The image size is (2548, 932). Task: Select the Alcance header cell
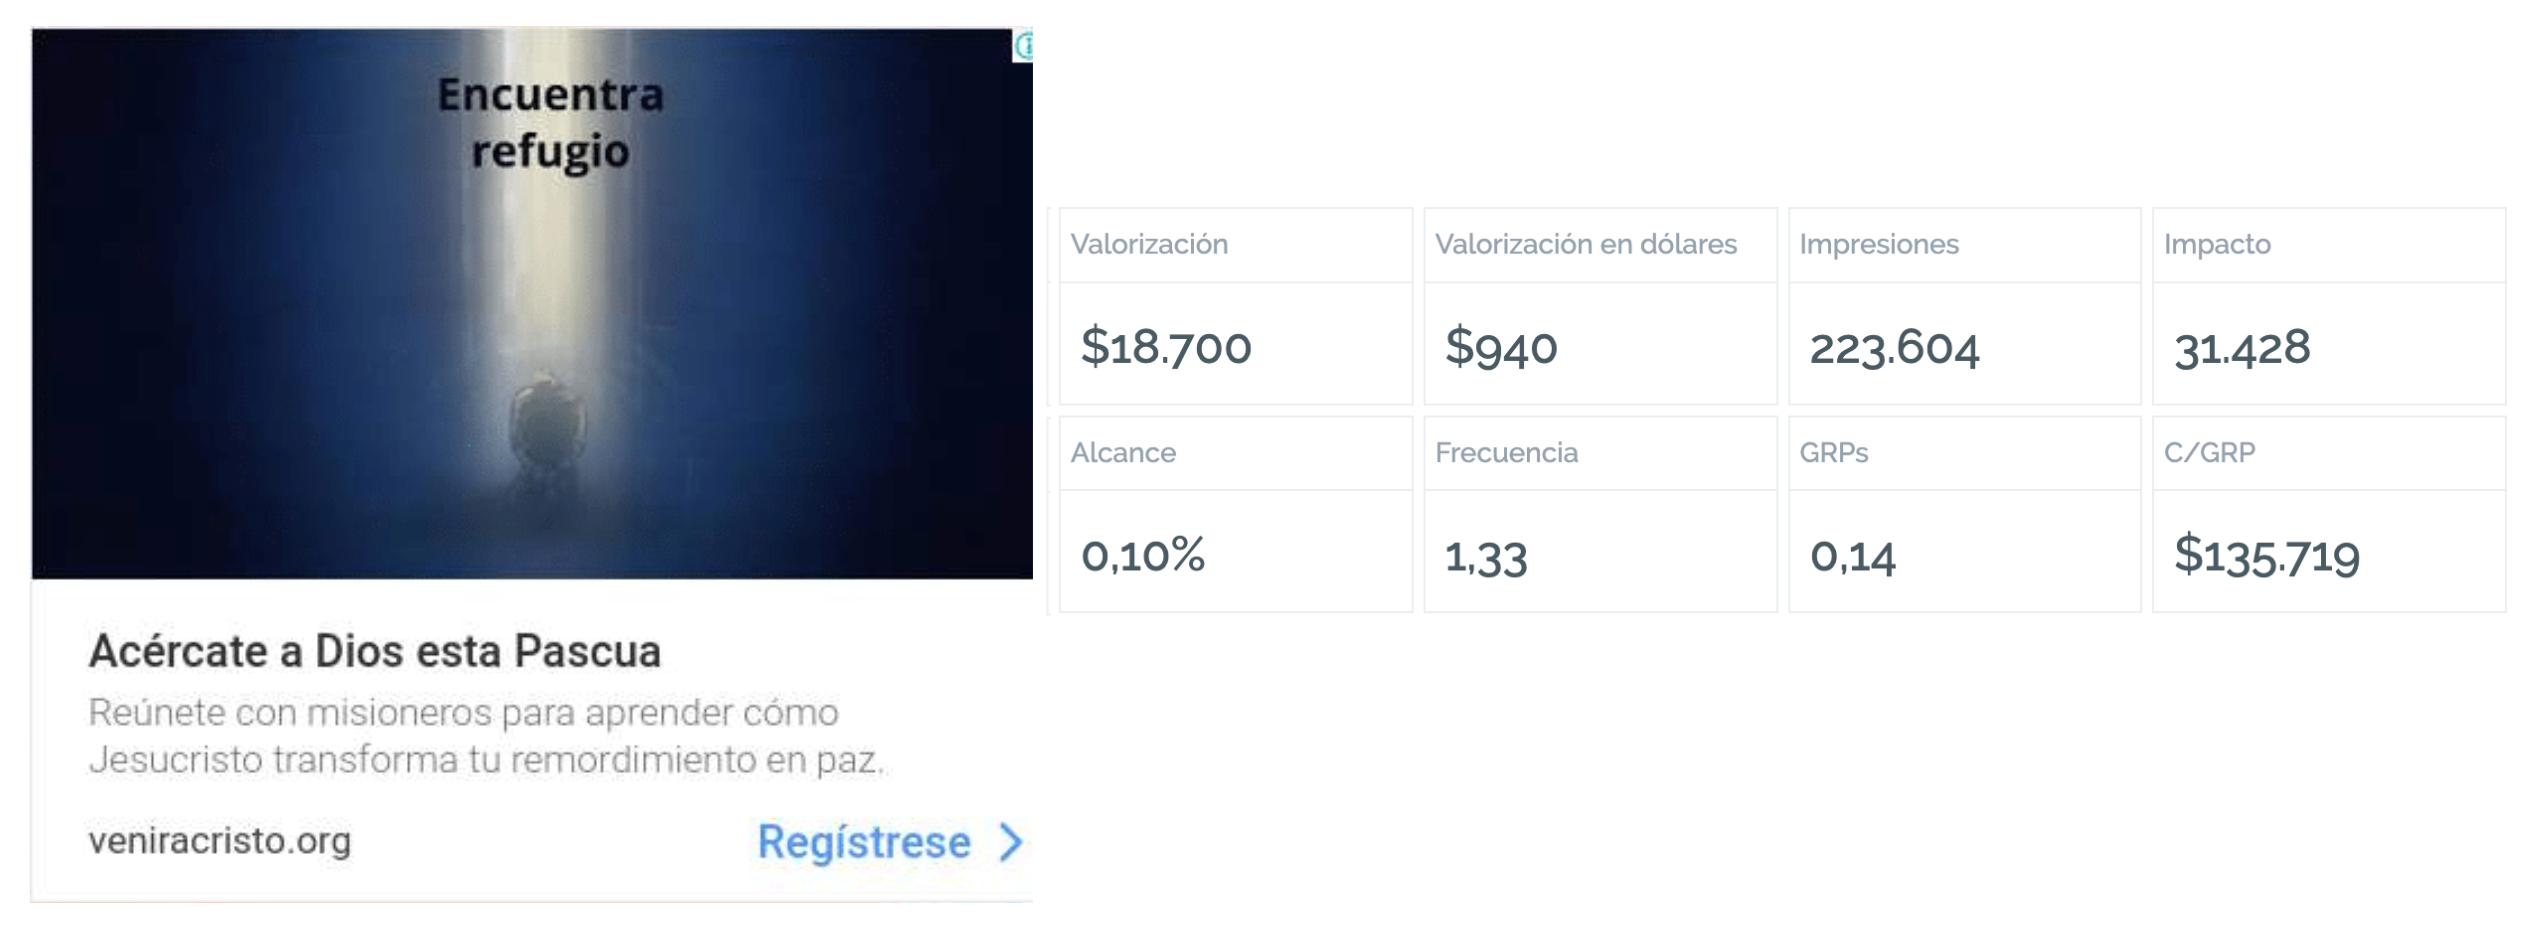(1236, 453)
